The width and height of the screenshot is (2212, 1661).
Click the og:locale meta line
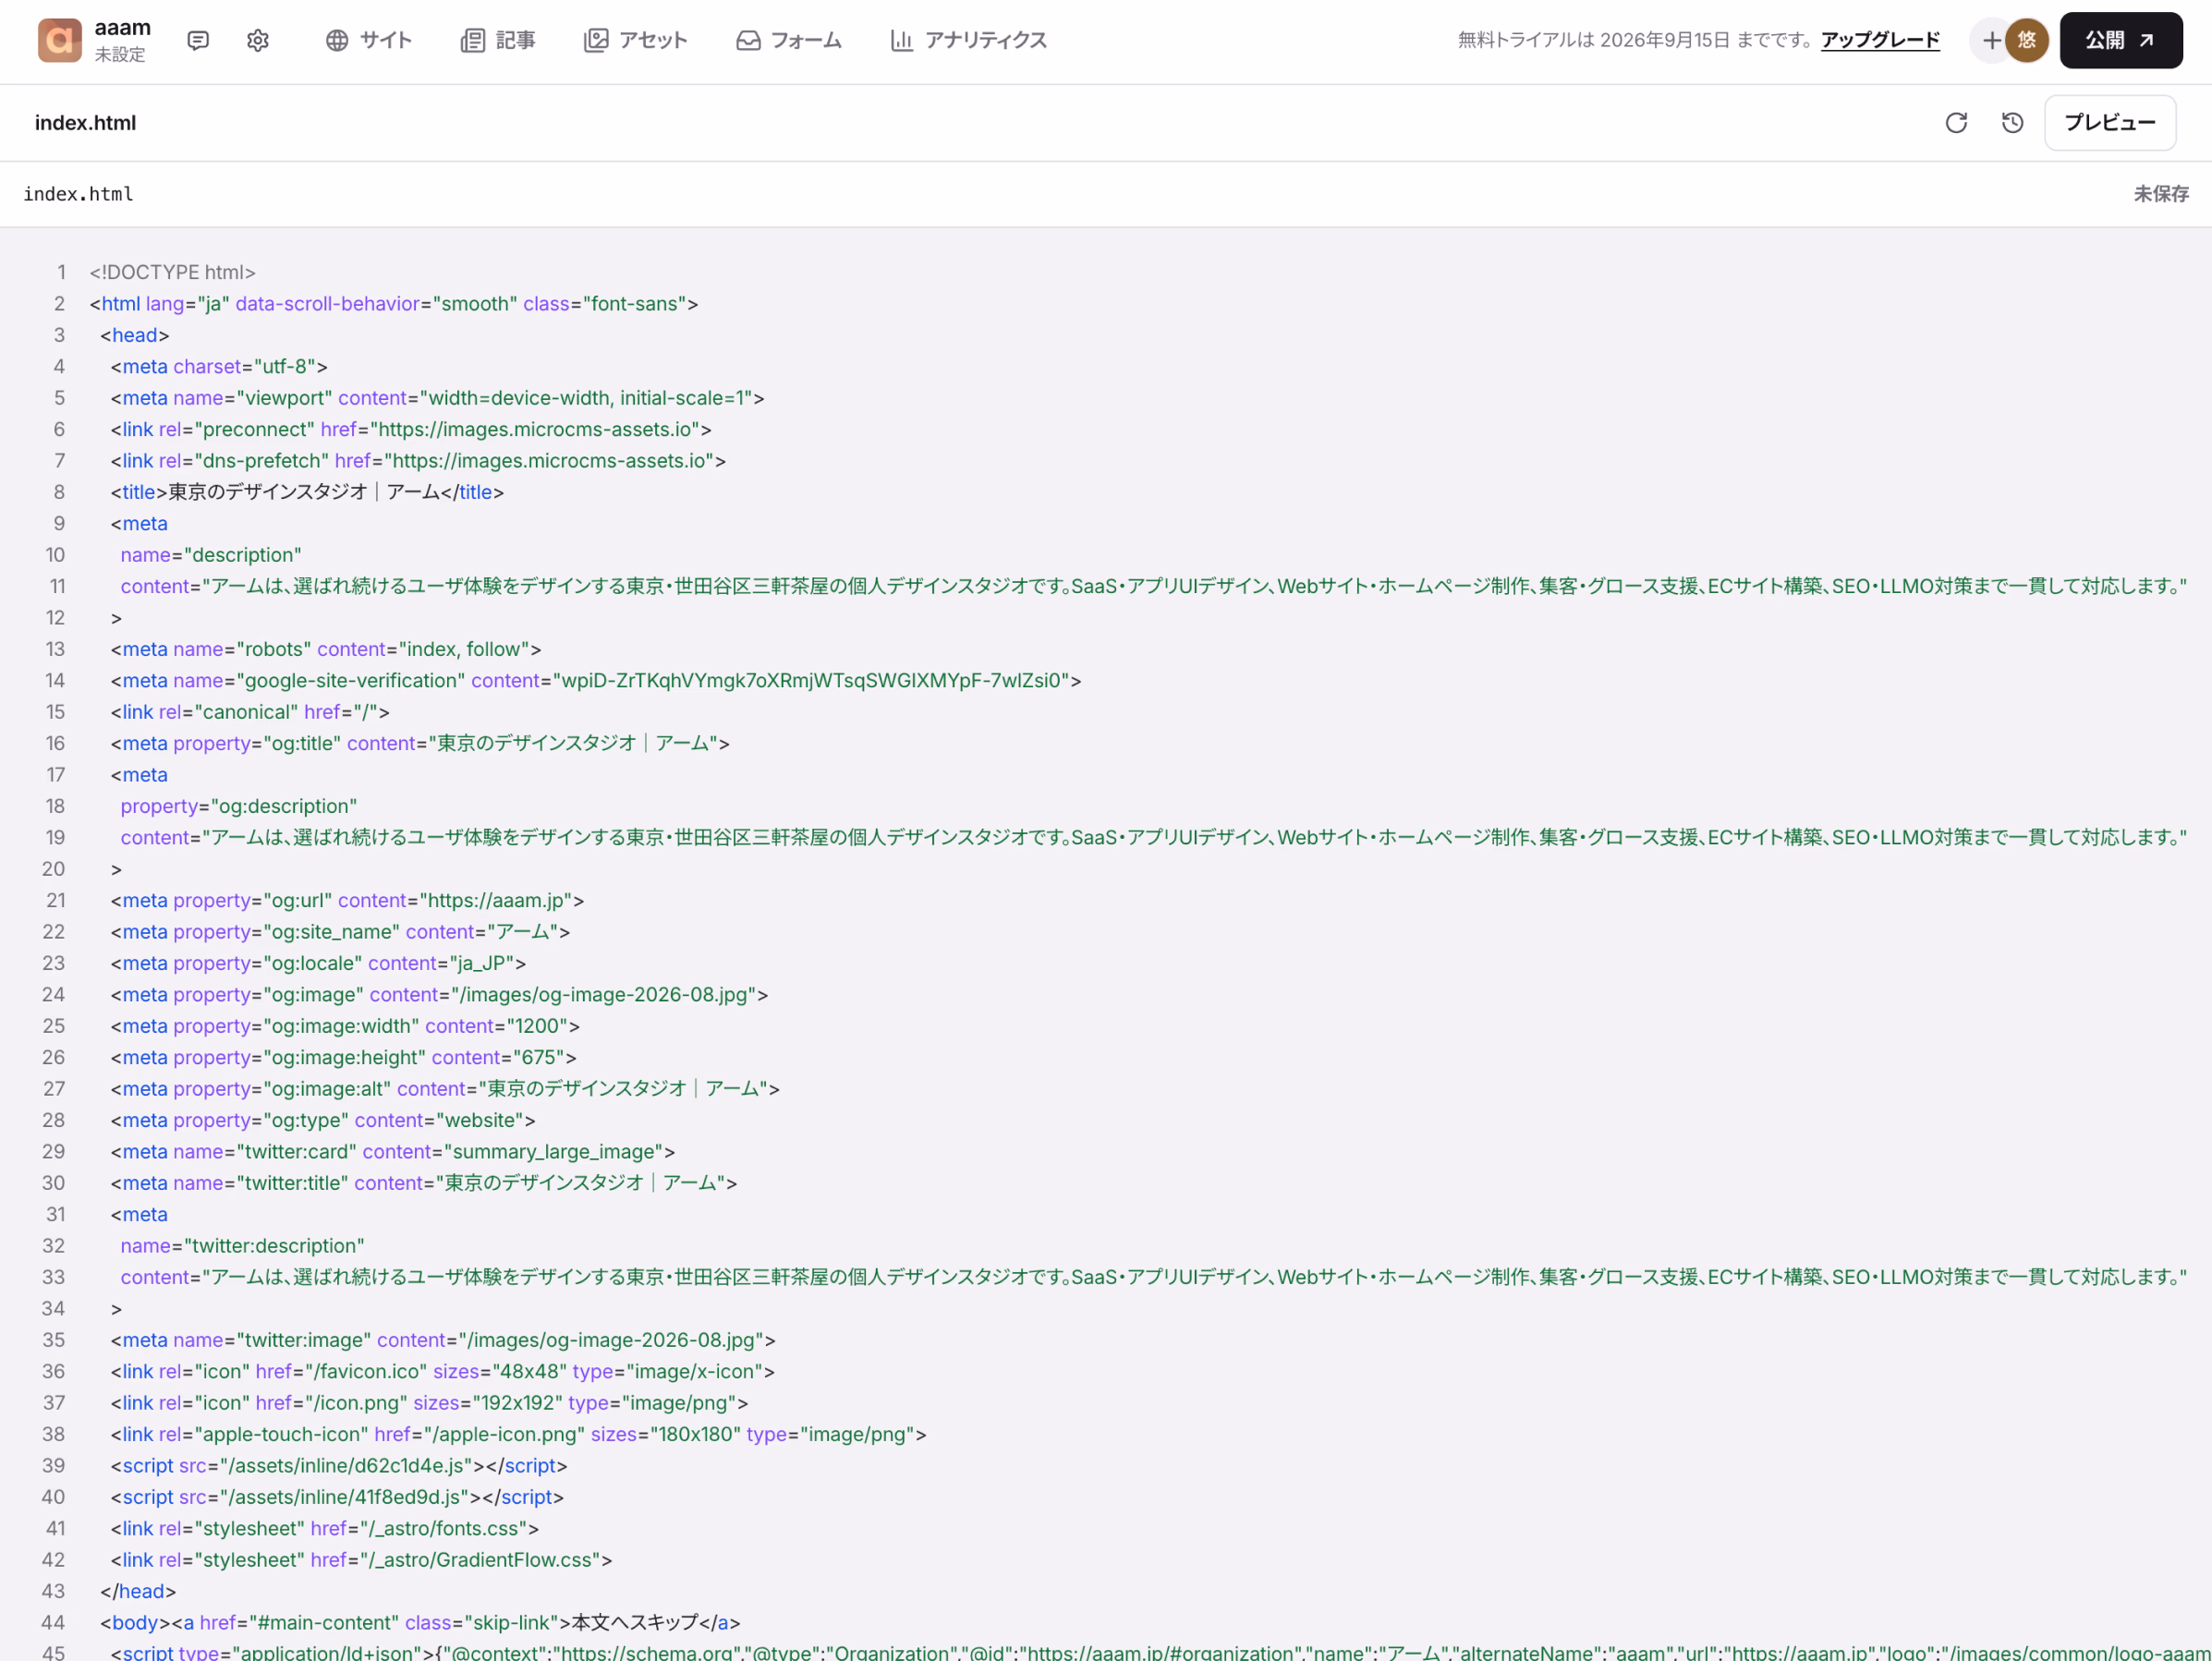pyautogui.click(x=318, y=963)
